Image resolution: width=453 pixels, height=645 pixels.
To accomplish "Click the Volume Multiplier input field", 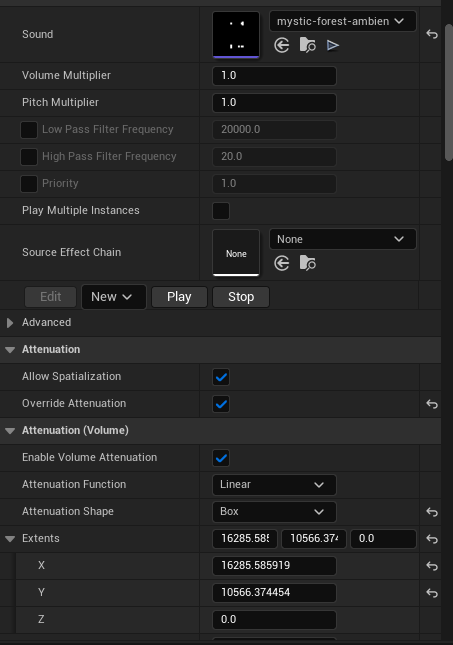I will (274, 76).
